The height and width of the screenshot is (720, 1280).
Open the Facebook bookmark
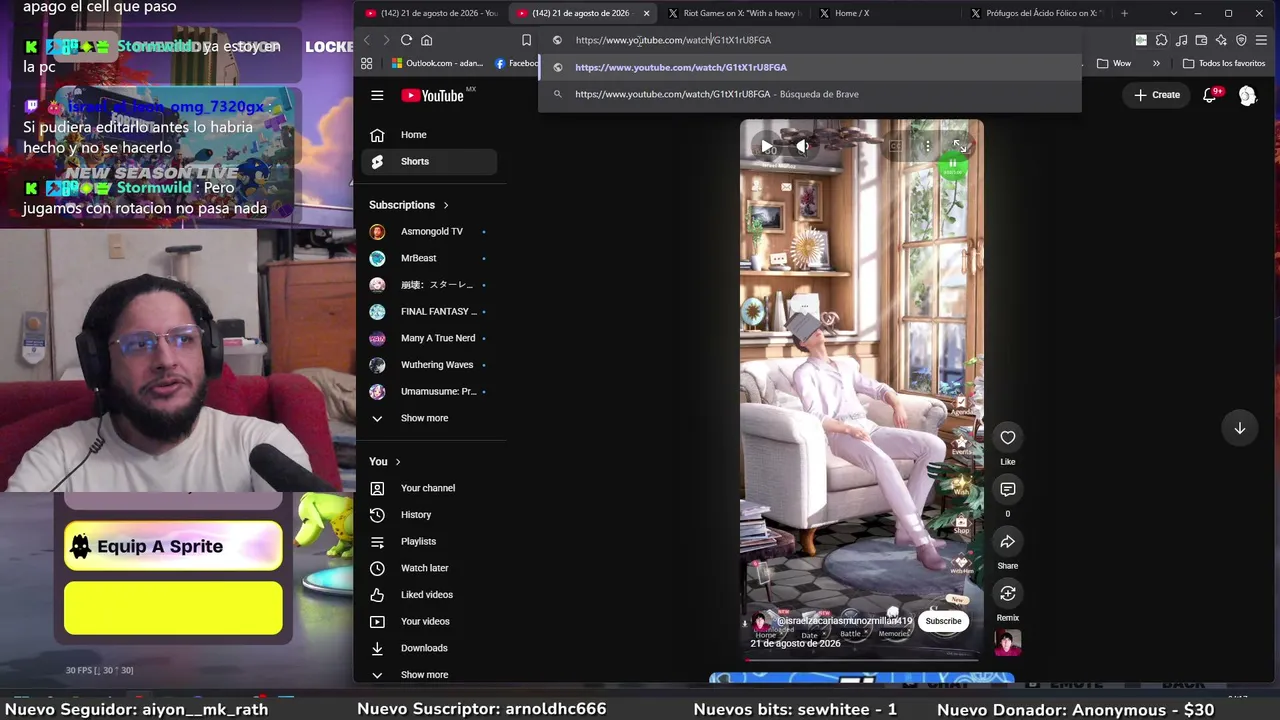(x=517, y=63)
